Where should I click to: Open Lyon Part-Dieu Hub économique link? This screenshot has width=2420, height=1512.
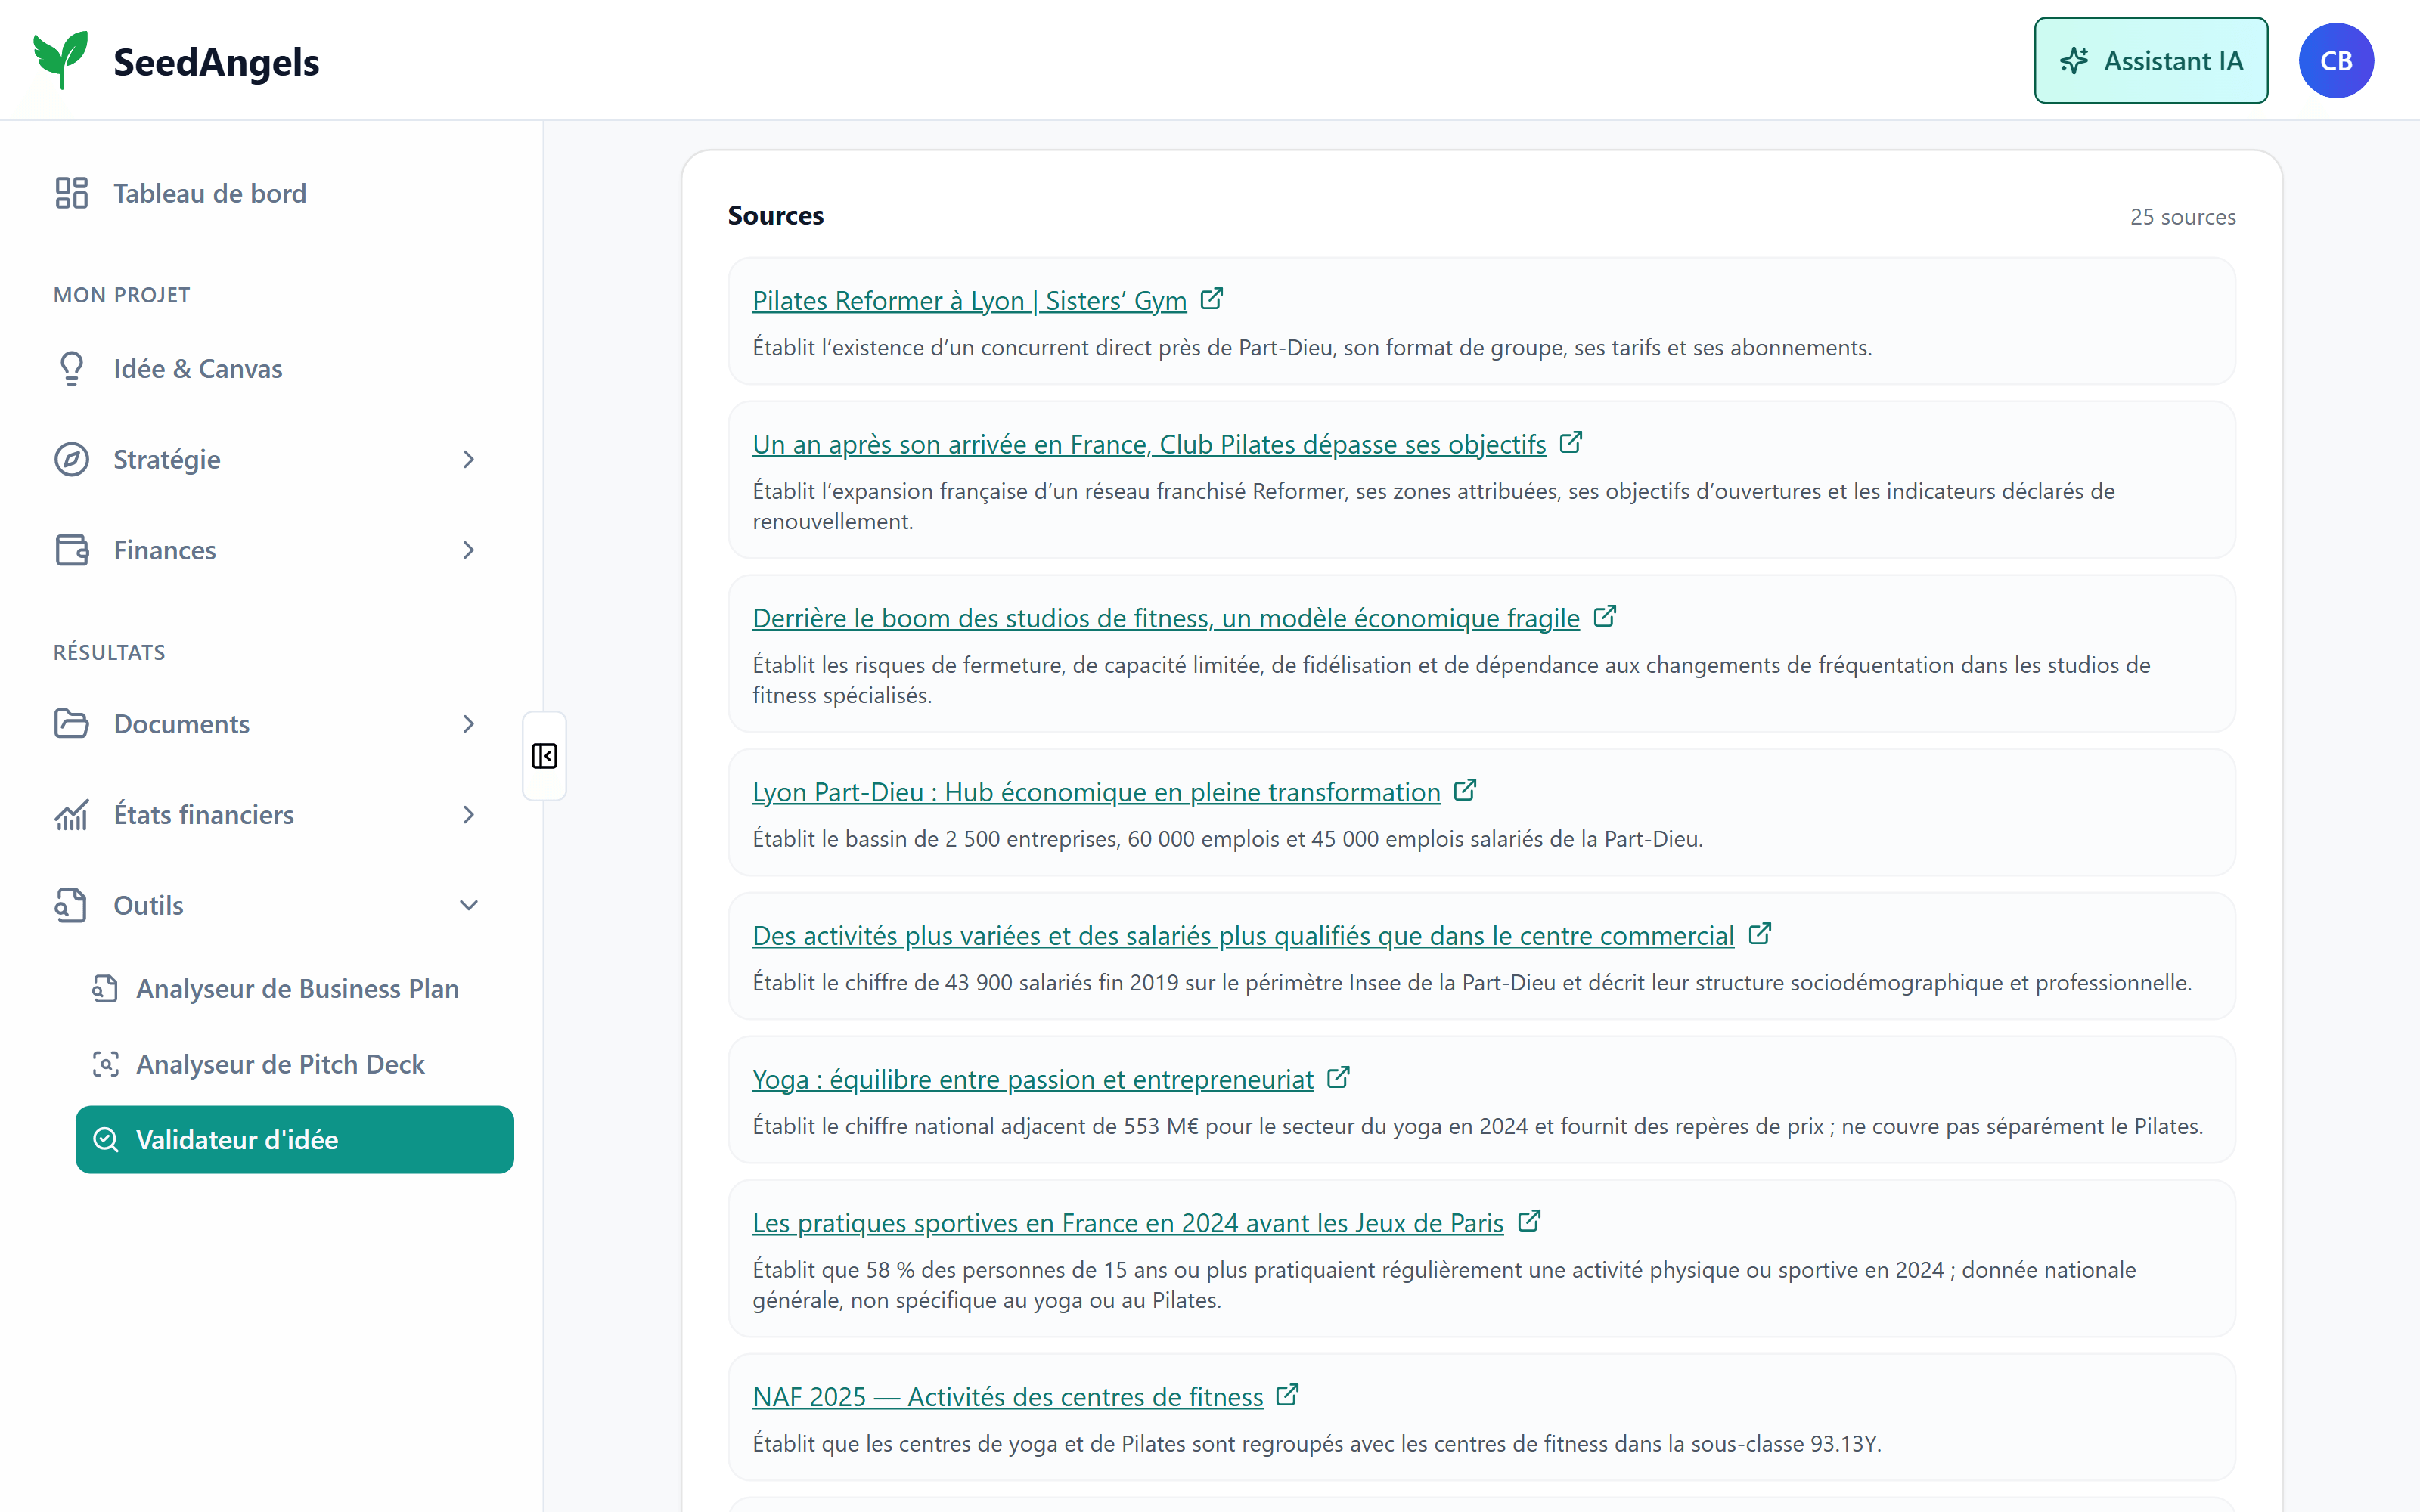[1096, 792]
